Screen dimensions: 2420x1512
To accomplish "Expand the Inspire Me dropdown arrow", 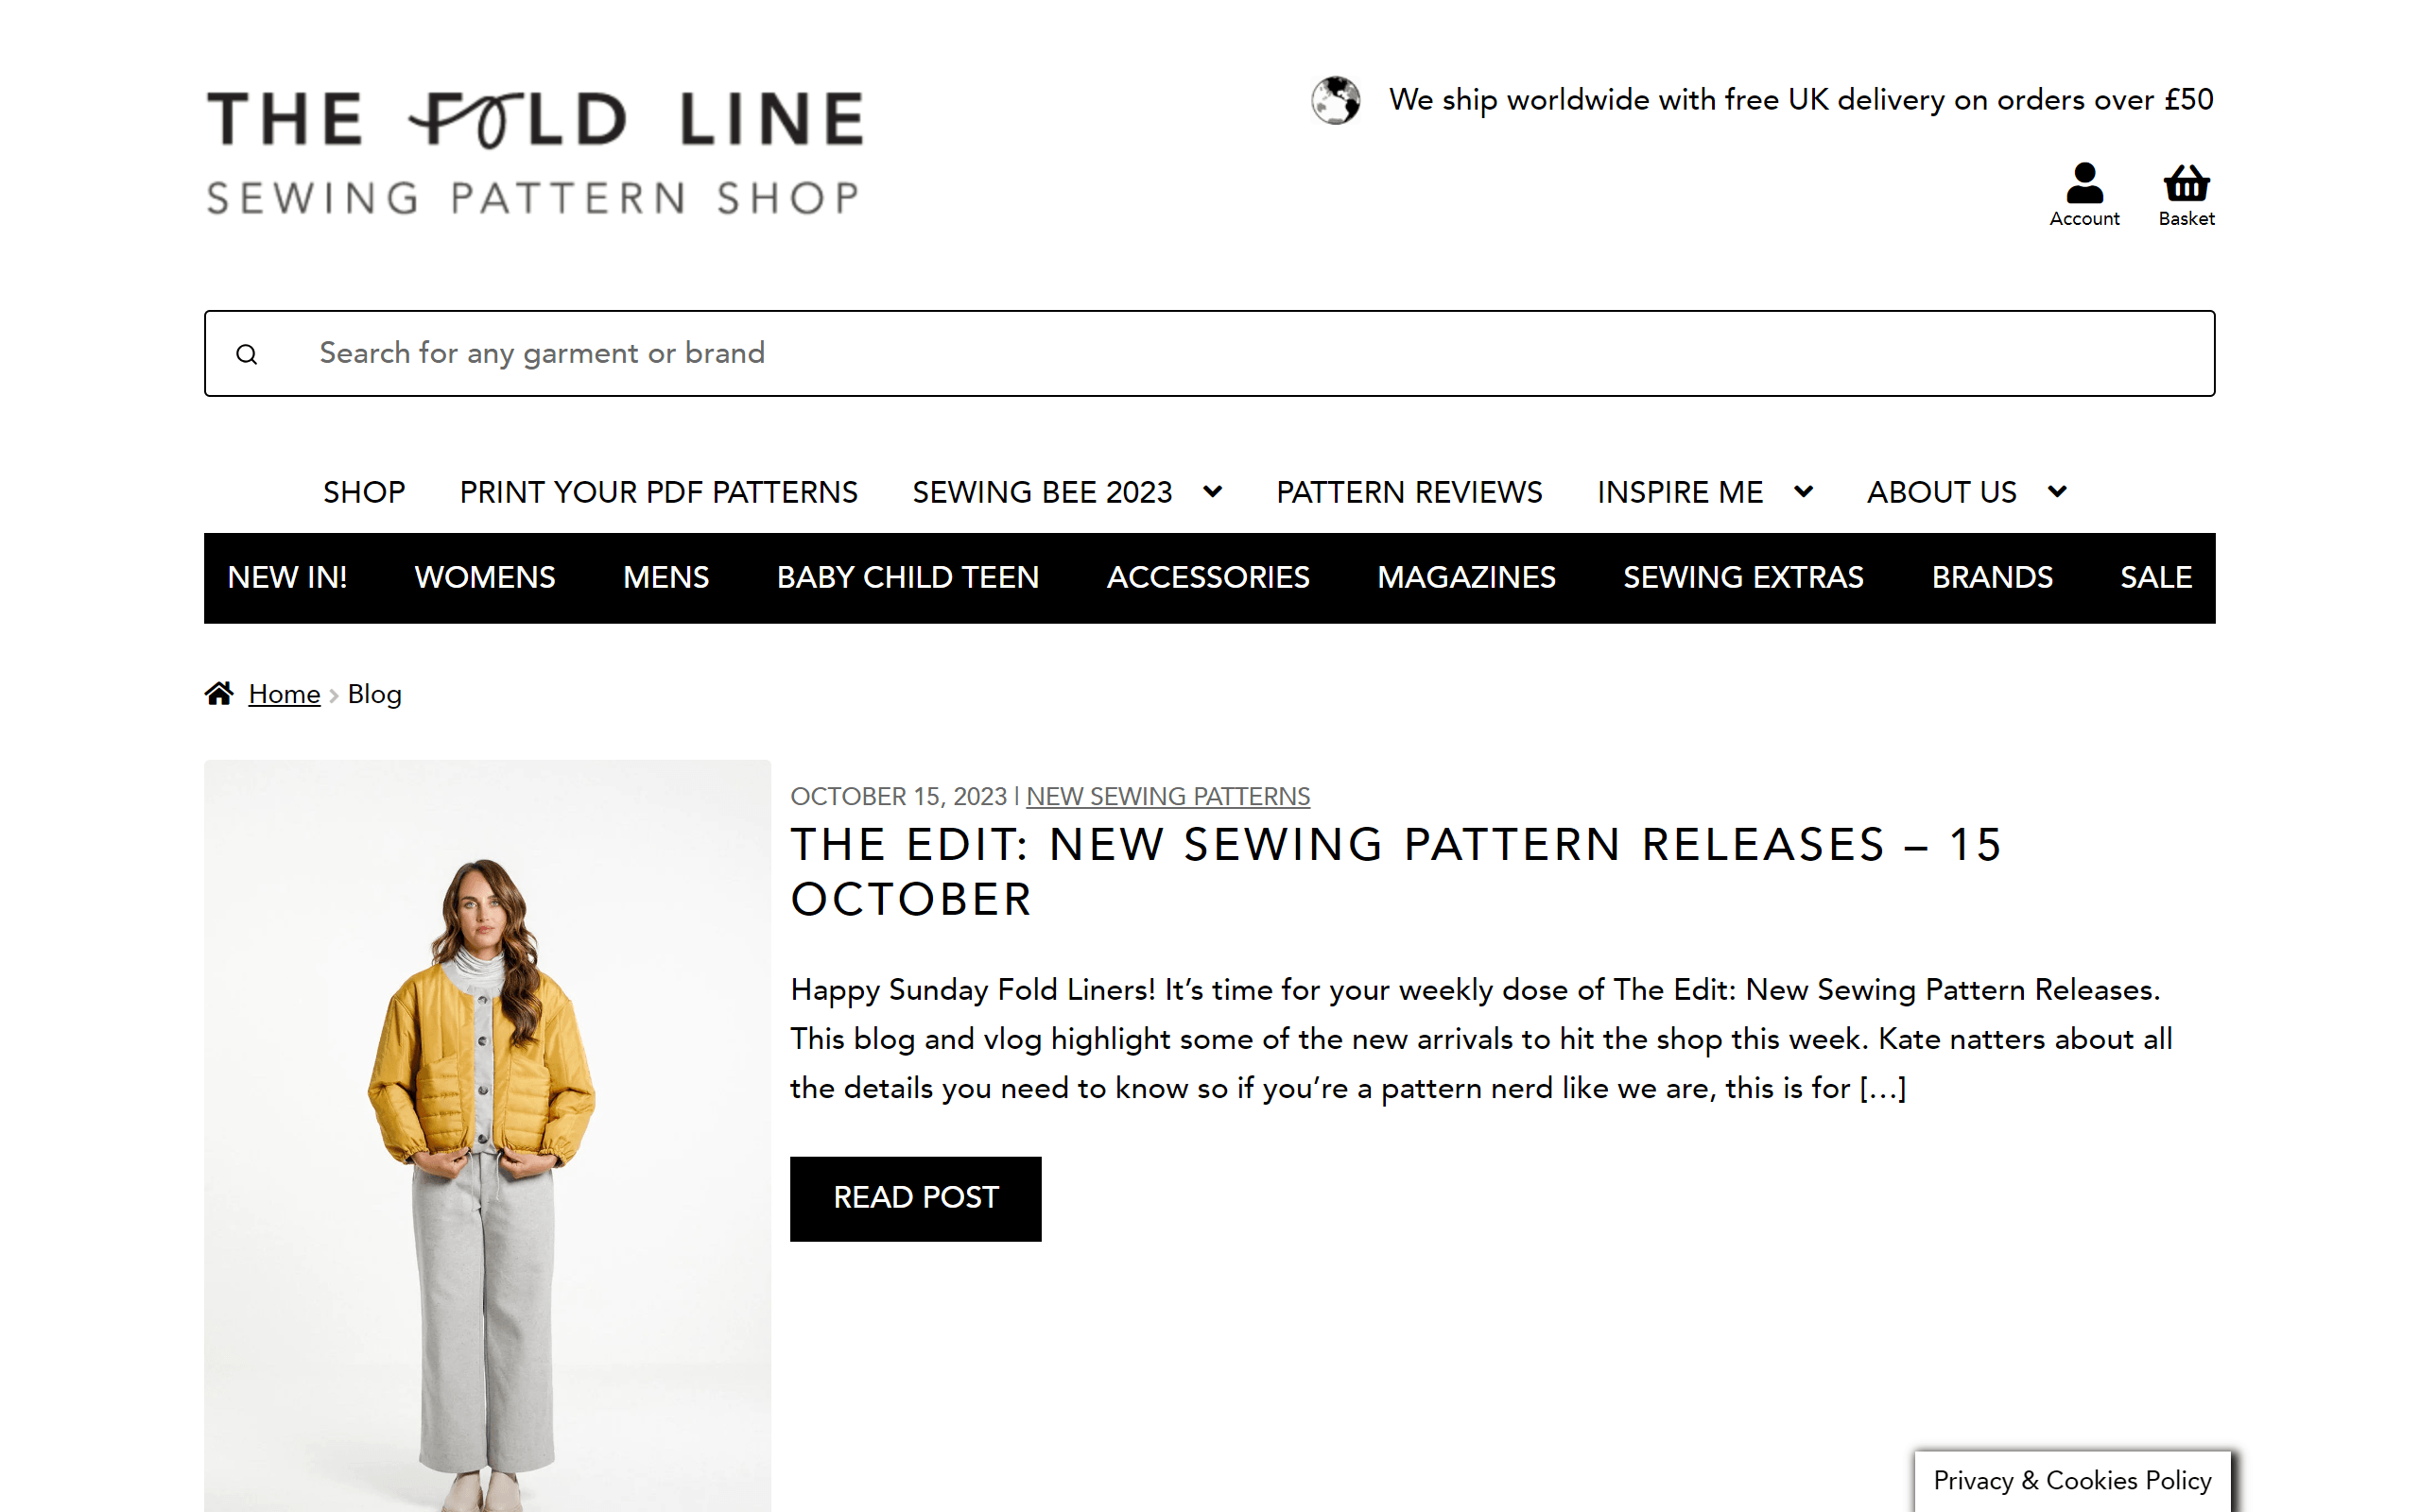I will (1803, 491).
